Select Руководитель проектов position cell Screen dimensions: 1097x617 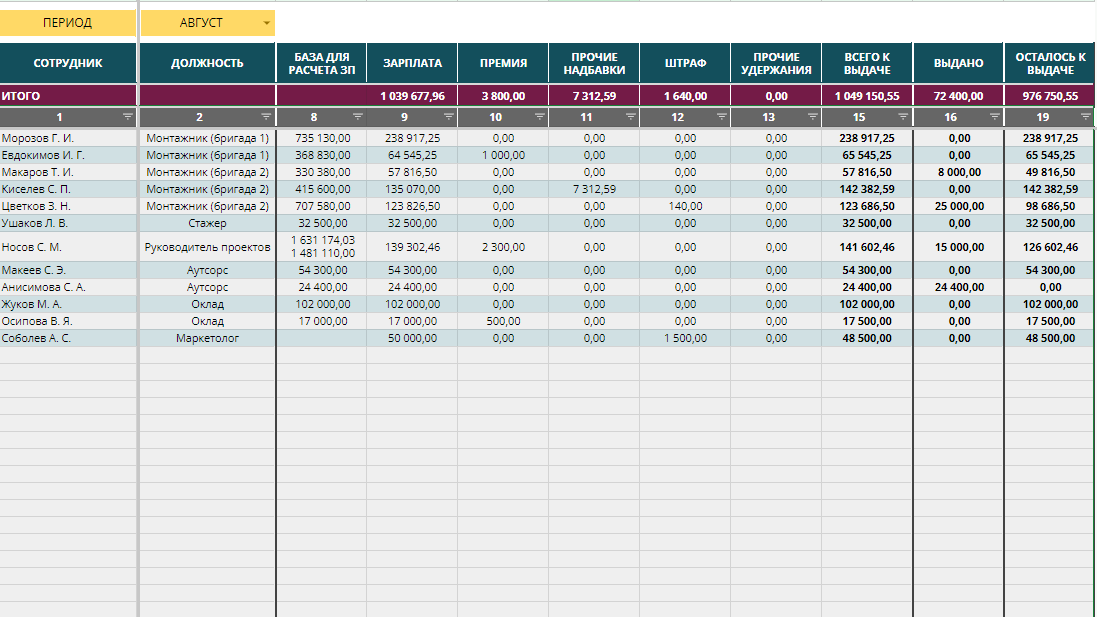[208, 247]
